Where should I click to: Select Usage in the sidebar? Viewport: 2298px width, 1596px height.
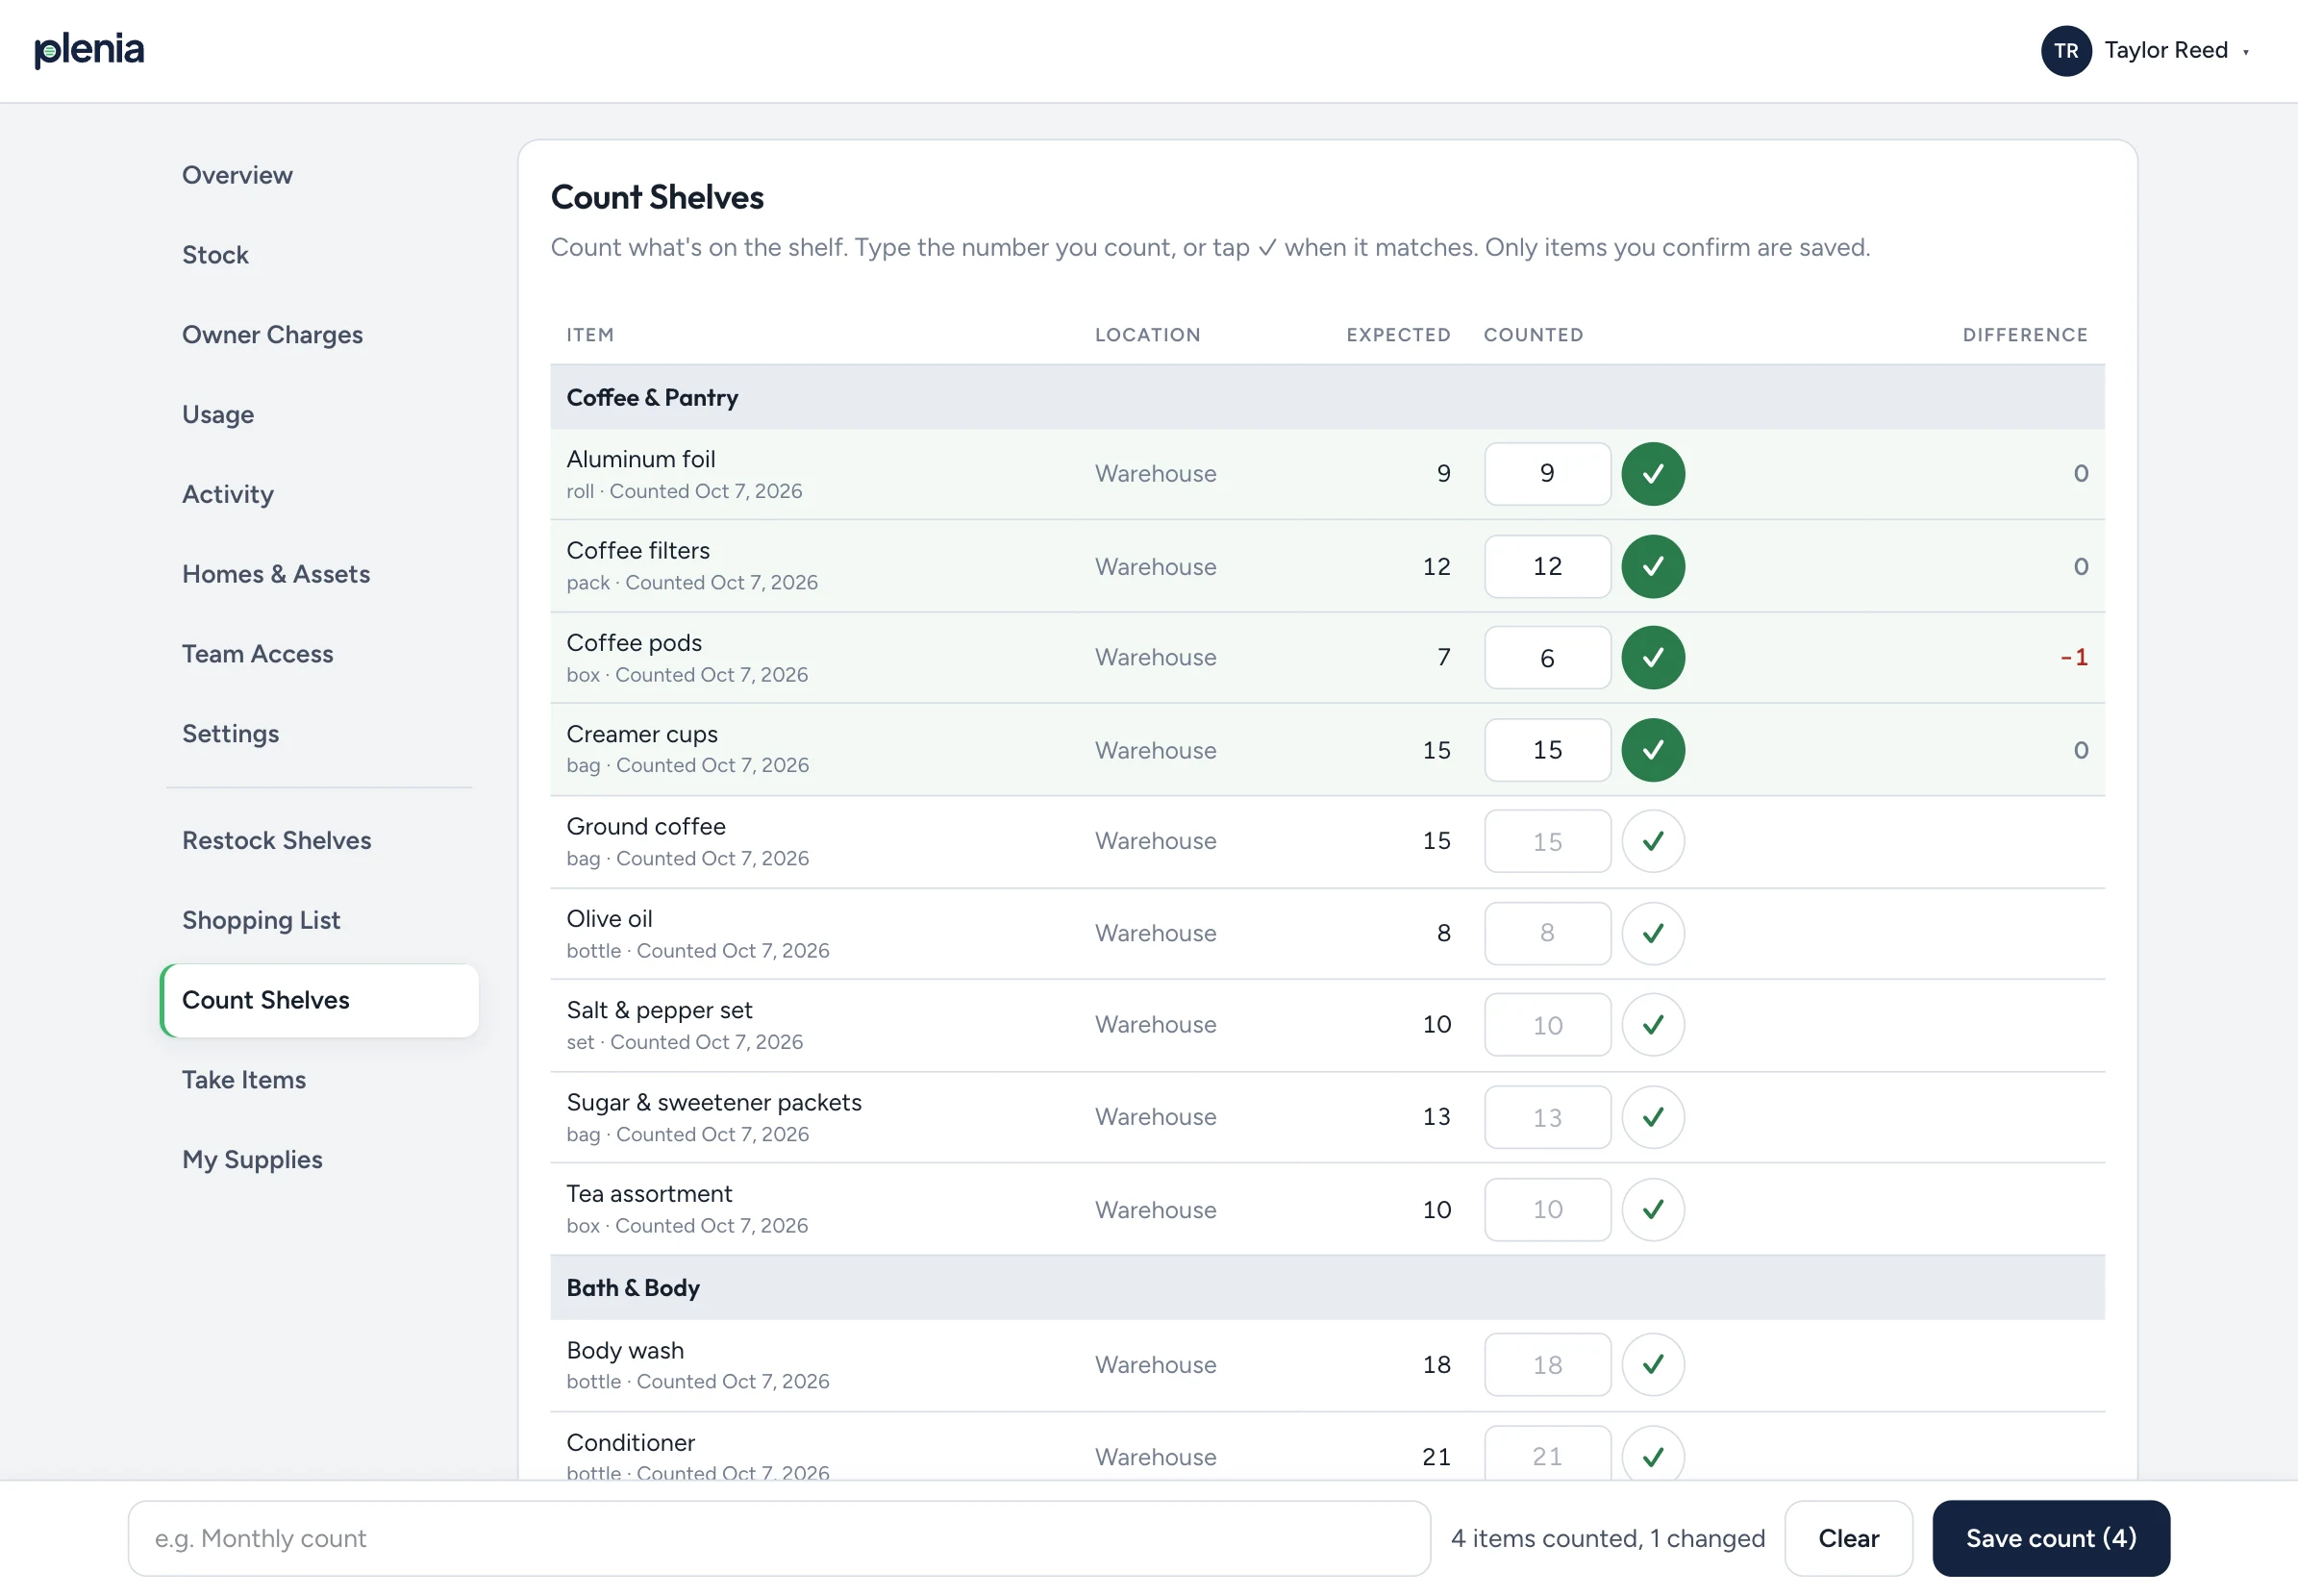(x=218, y=415)
